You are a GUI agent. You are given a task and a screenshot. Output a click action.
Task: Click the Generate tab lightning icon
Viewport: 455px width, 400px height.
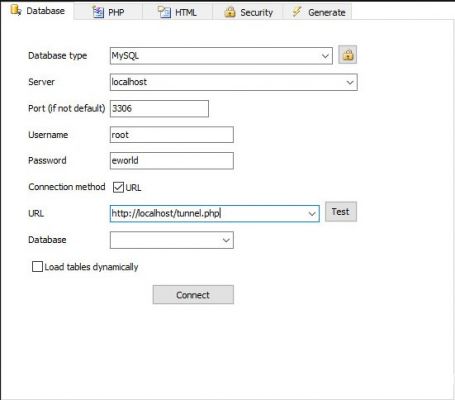tap(296, 12)
